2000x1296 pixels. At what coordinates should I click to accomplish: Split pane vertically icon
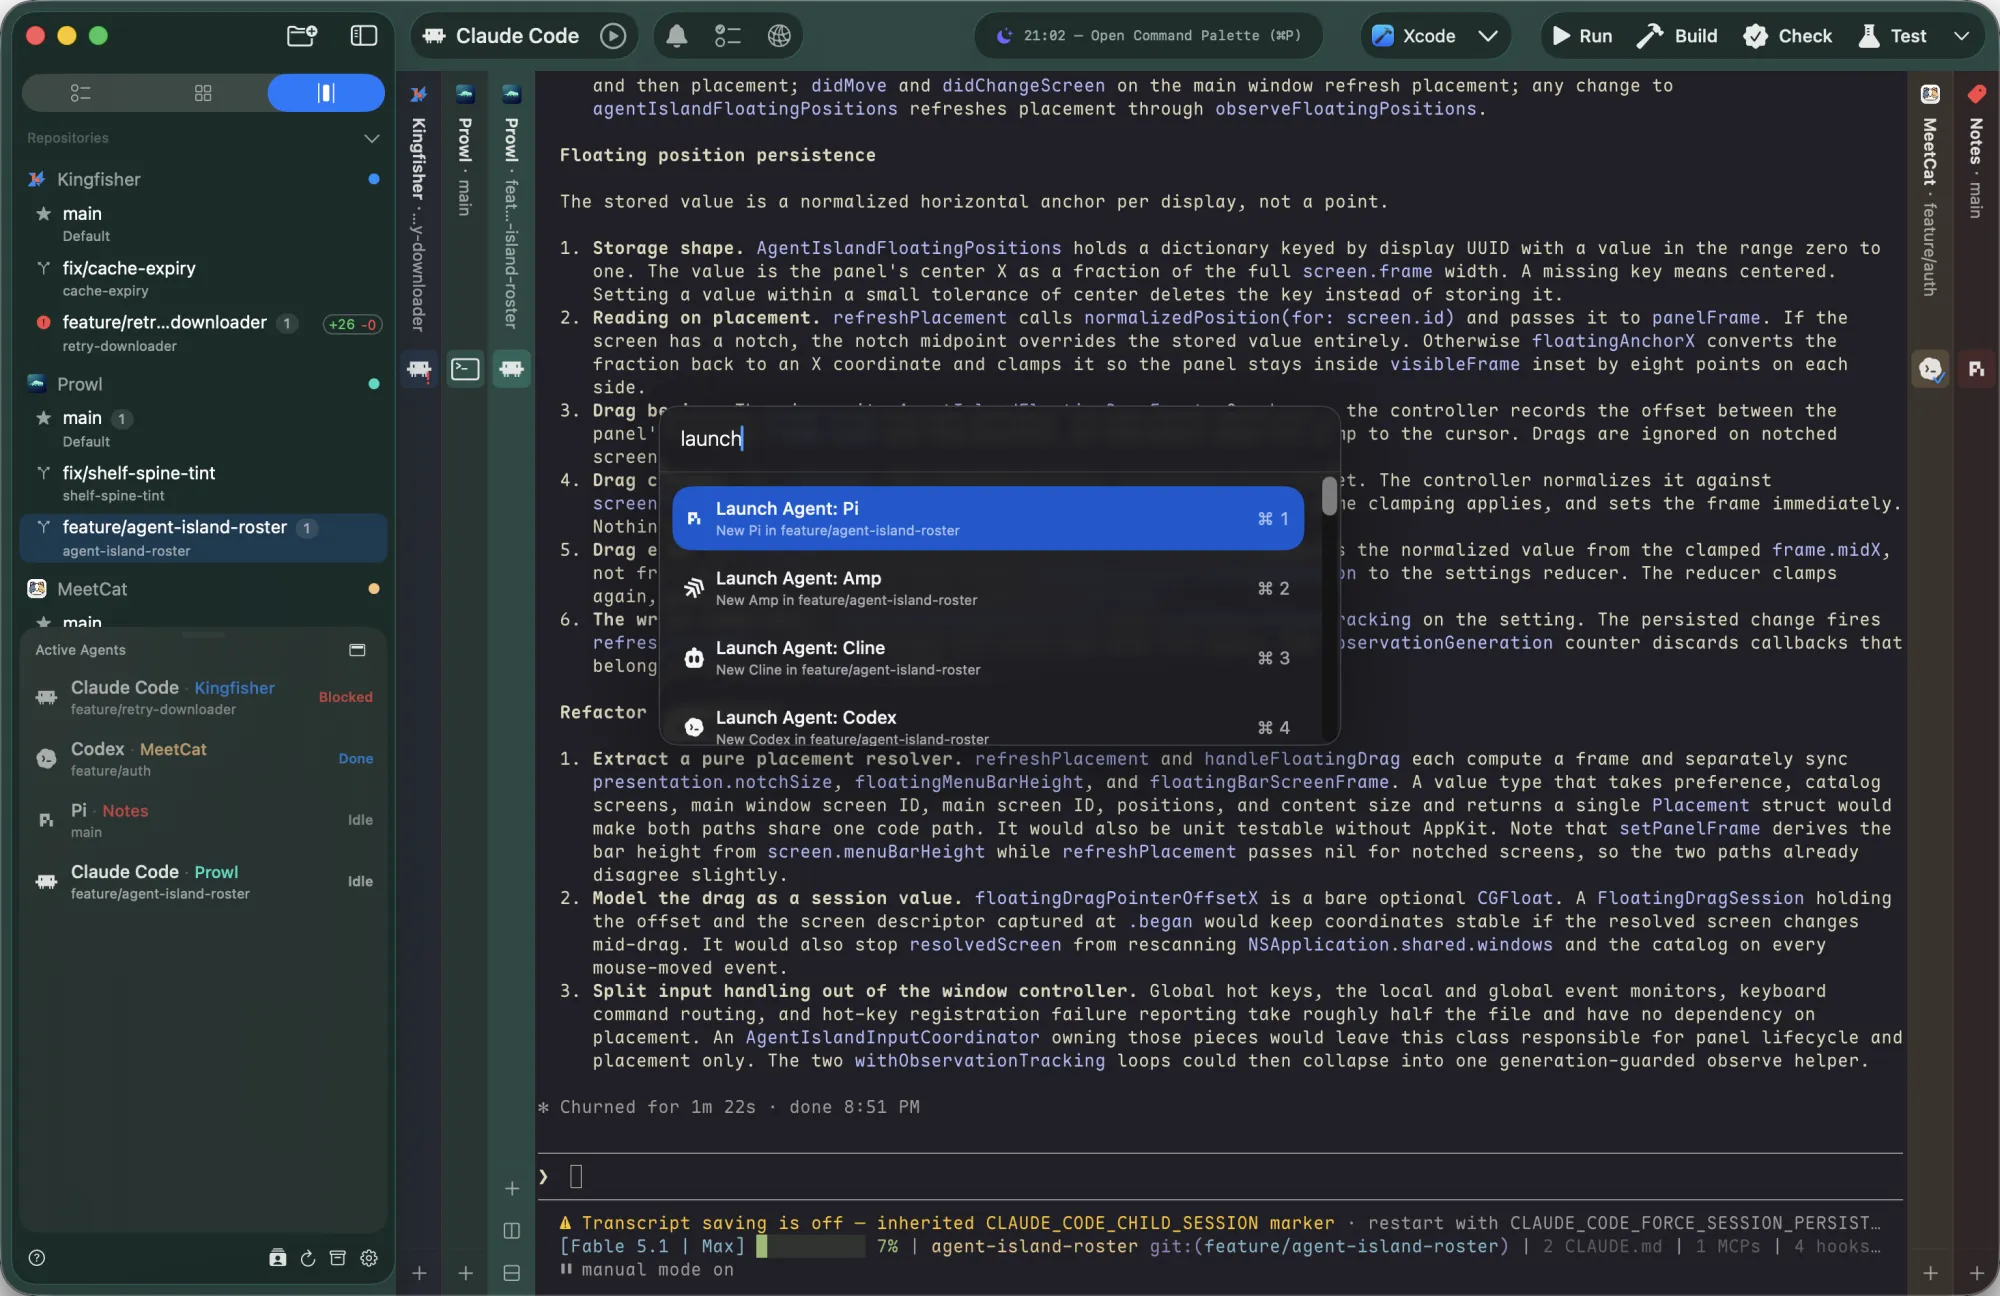pyautogui.click(x=512, y=1230)
